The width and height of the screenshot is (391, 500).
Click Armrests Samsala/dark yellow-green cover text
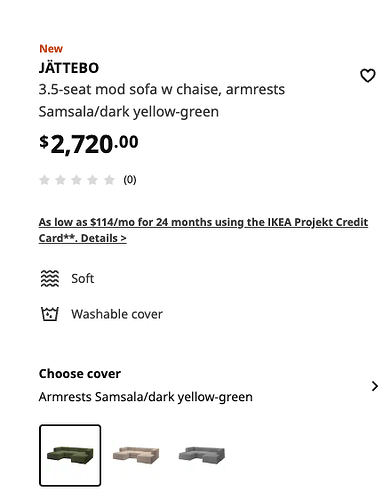point(146,397)
